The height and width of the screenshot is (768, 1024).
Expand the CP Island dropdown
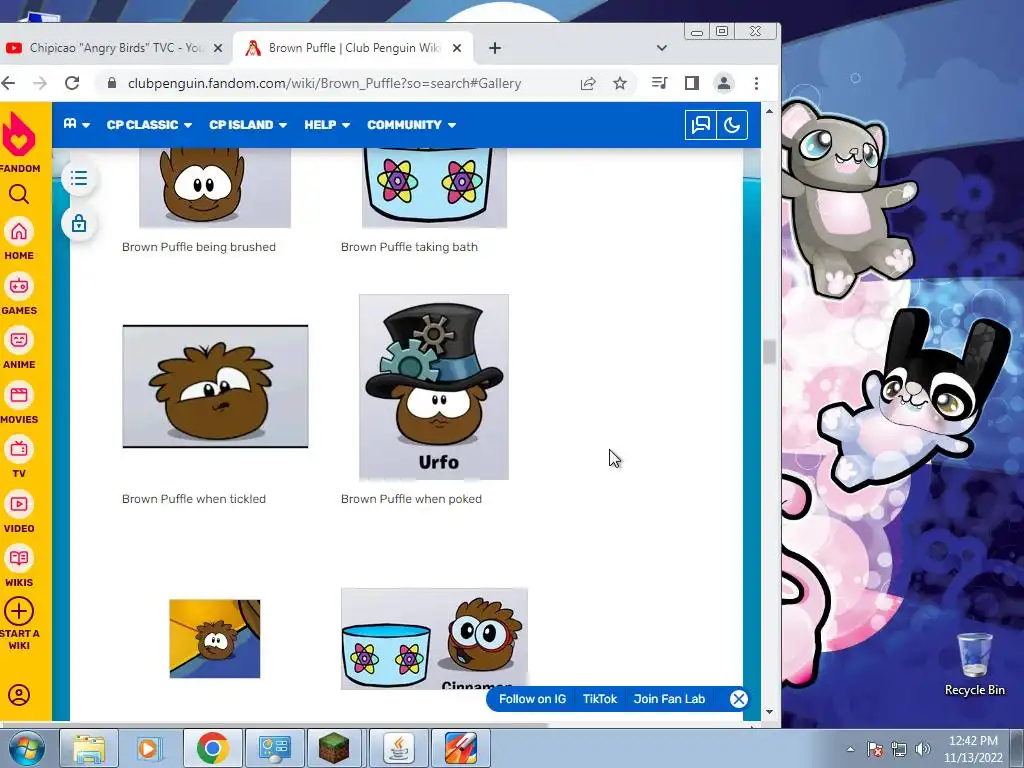click(x=248, y=125)
